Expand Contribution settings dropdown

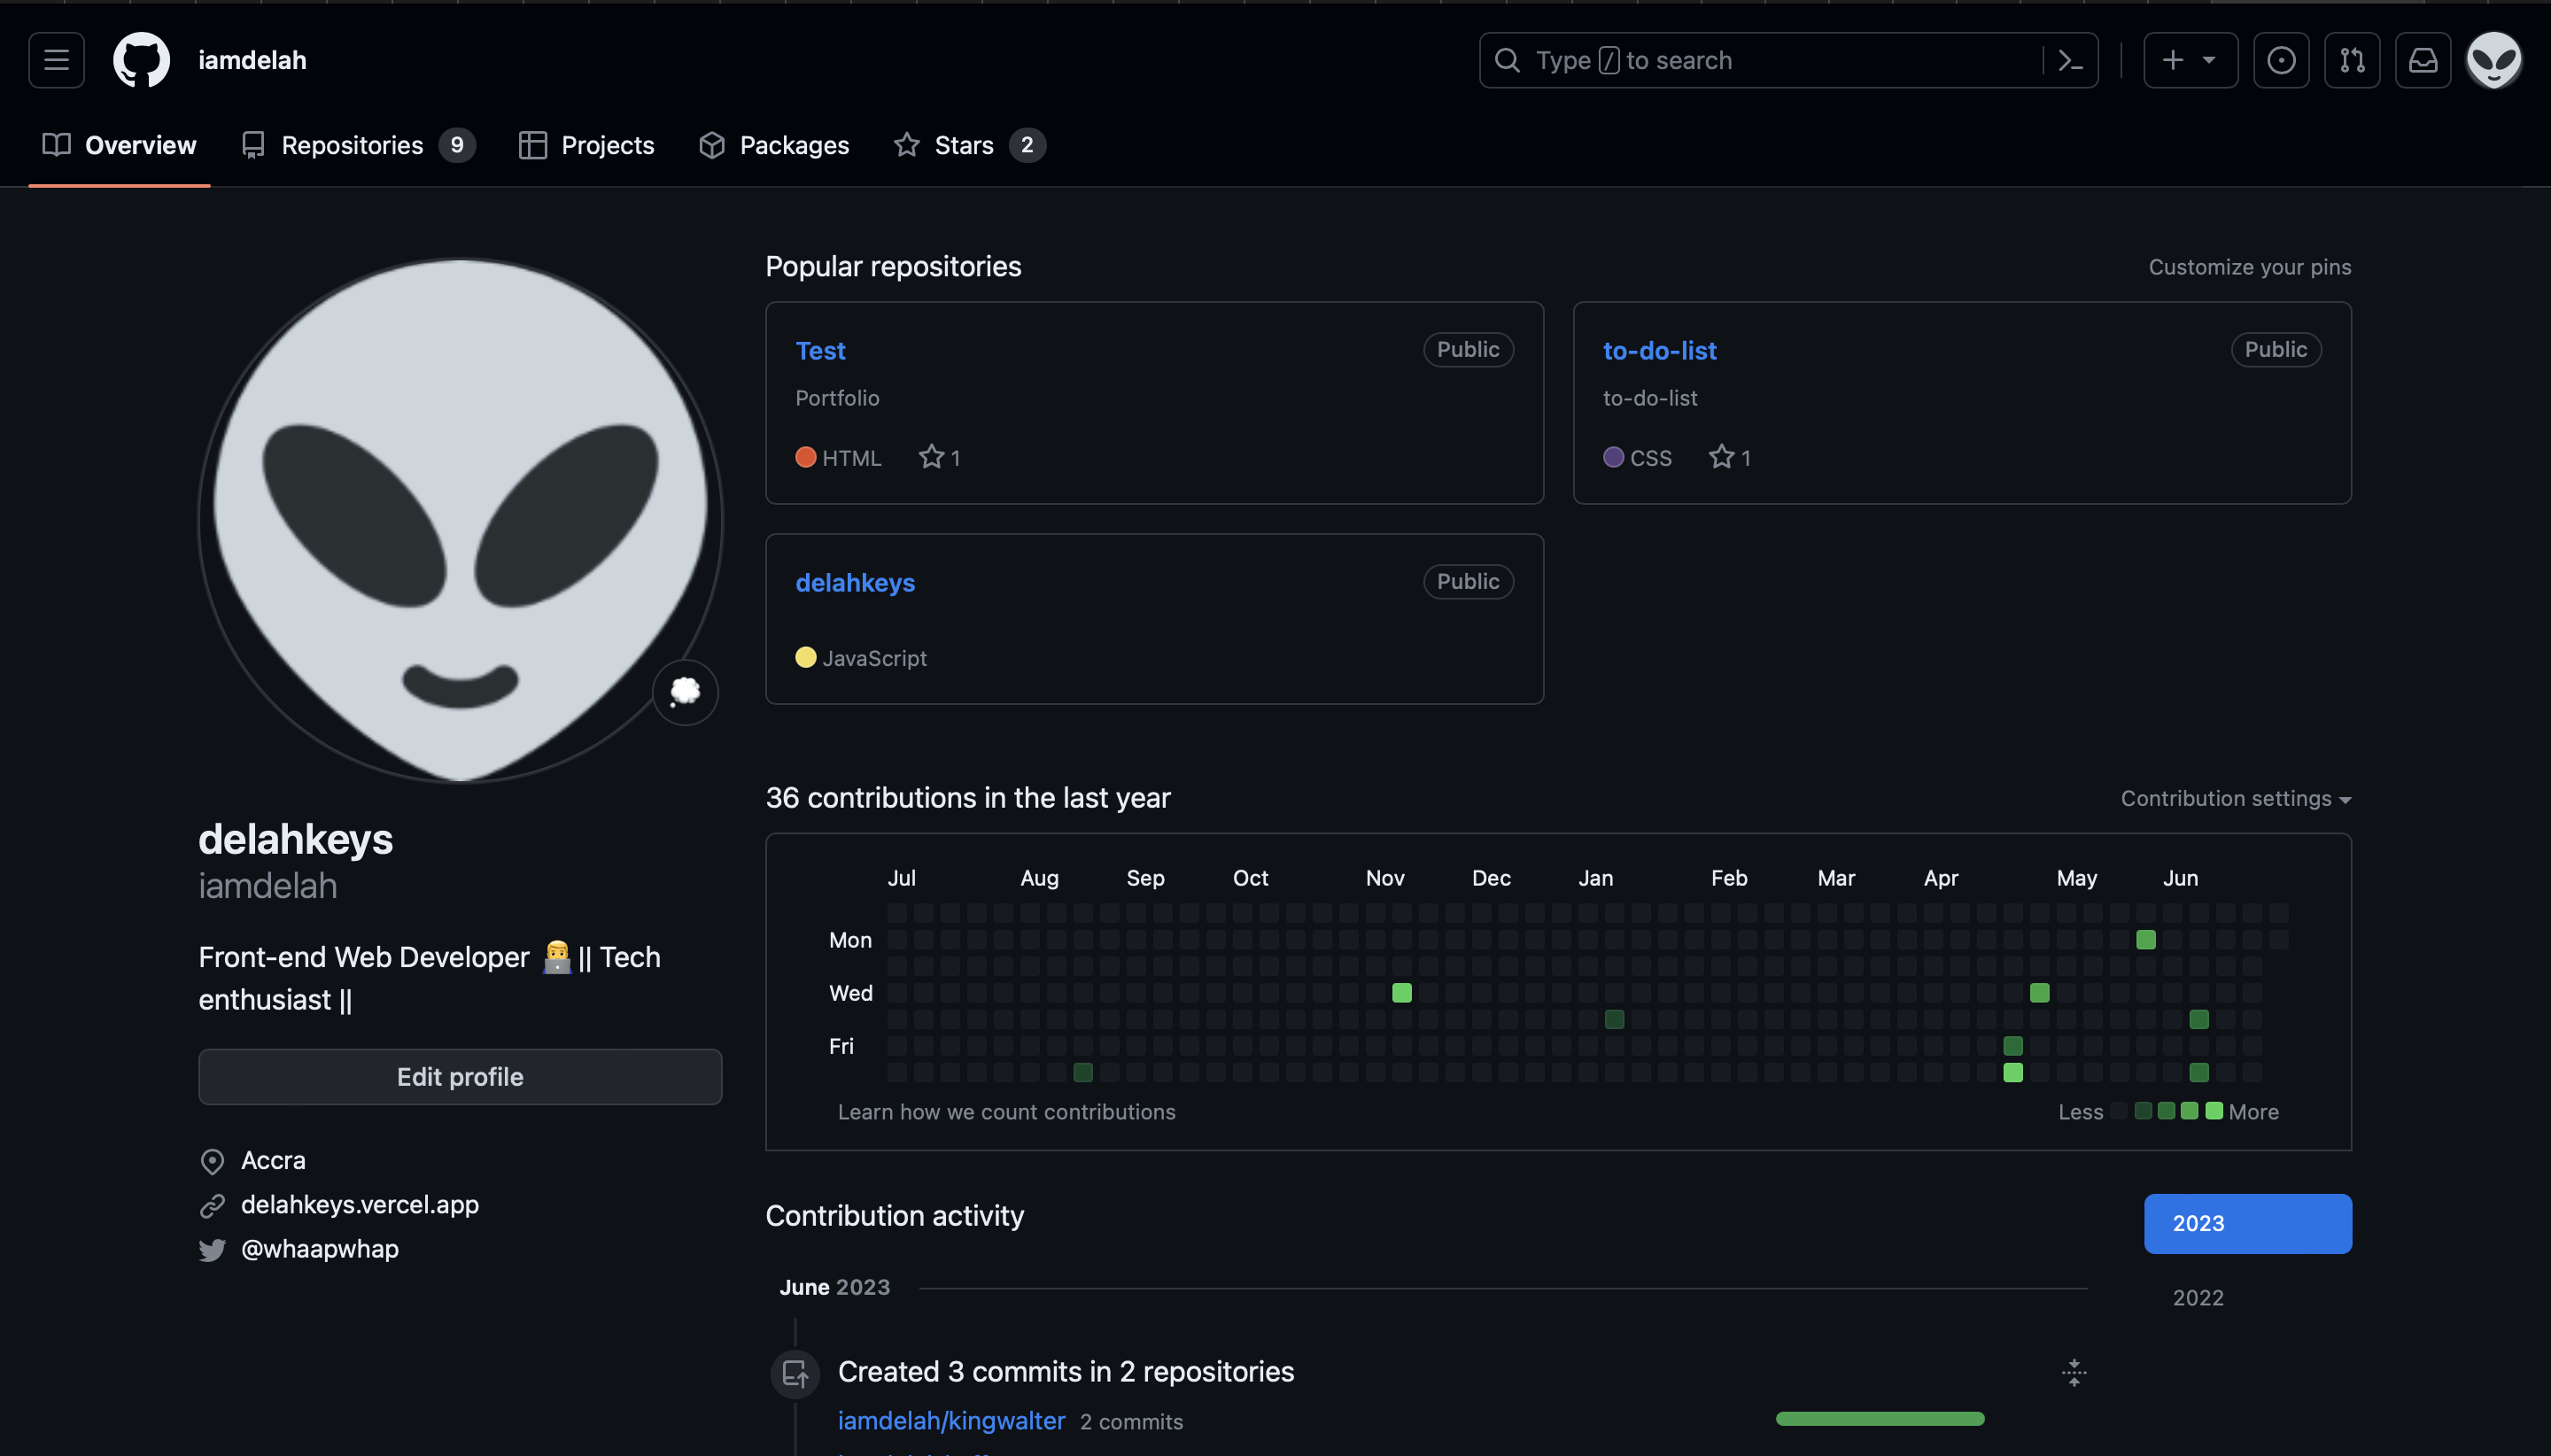[2236, 799]
